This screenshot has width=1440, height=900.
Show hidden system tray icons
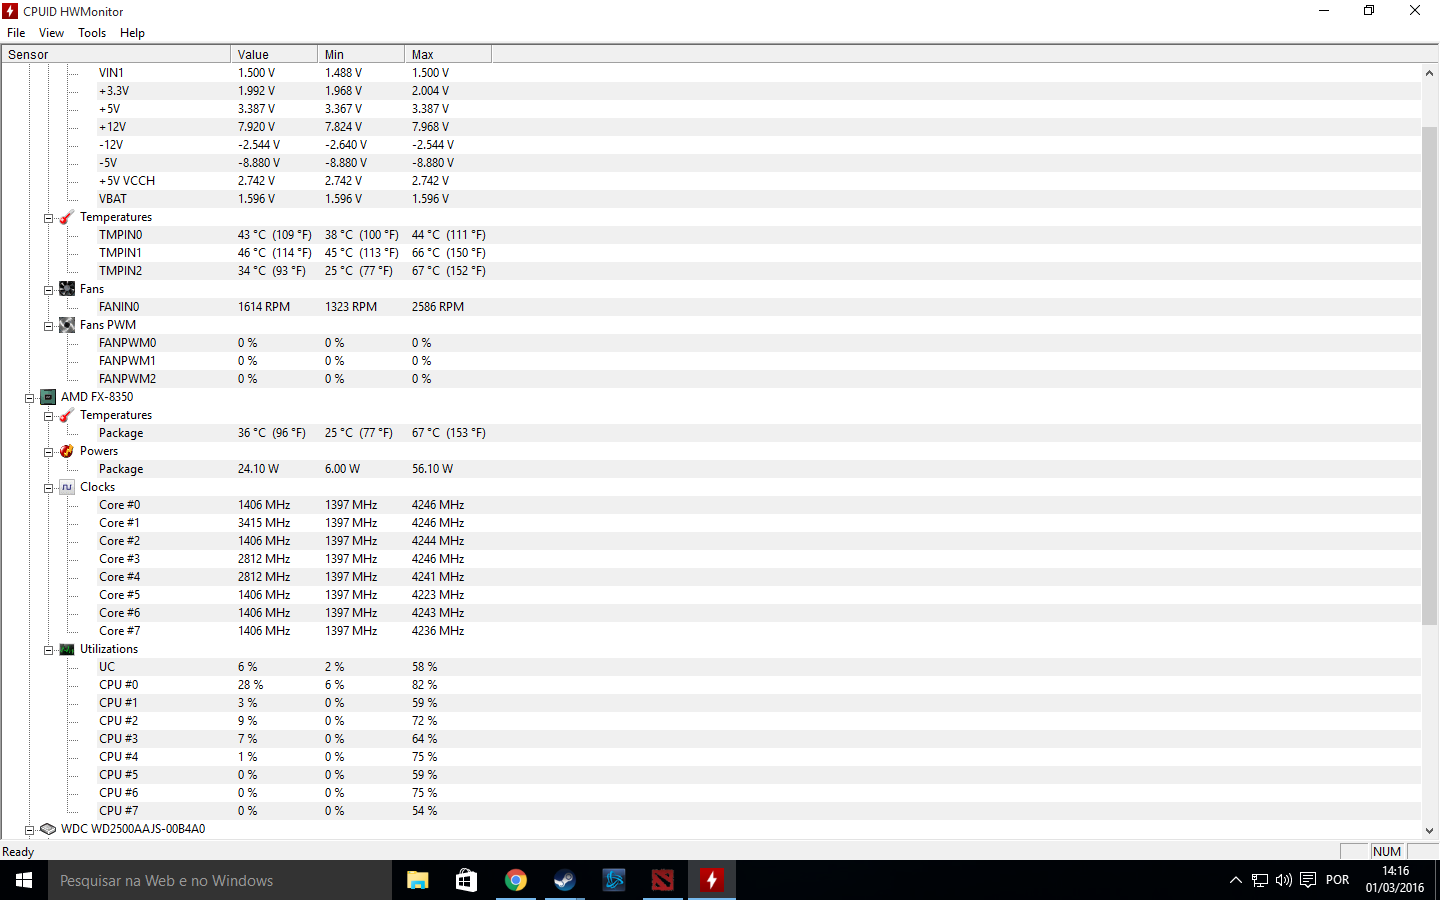(x=1236, y=880)
